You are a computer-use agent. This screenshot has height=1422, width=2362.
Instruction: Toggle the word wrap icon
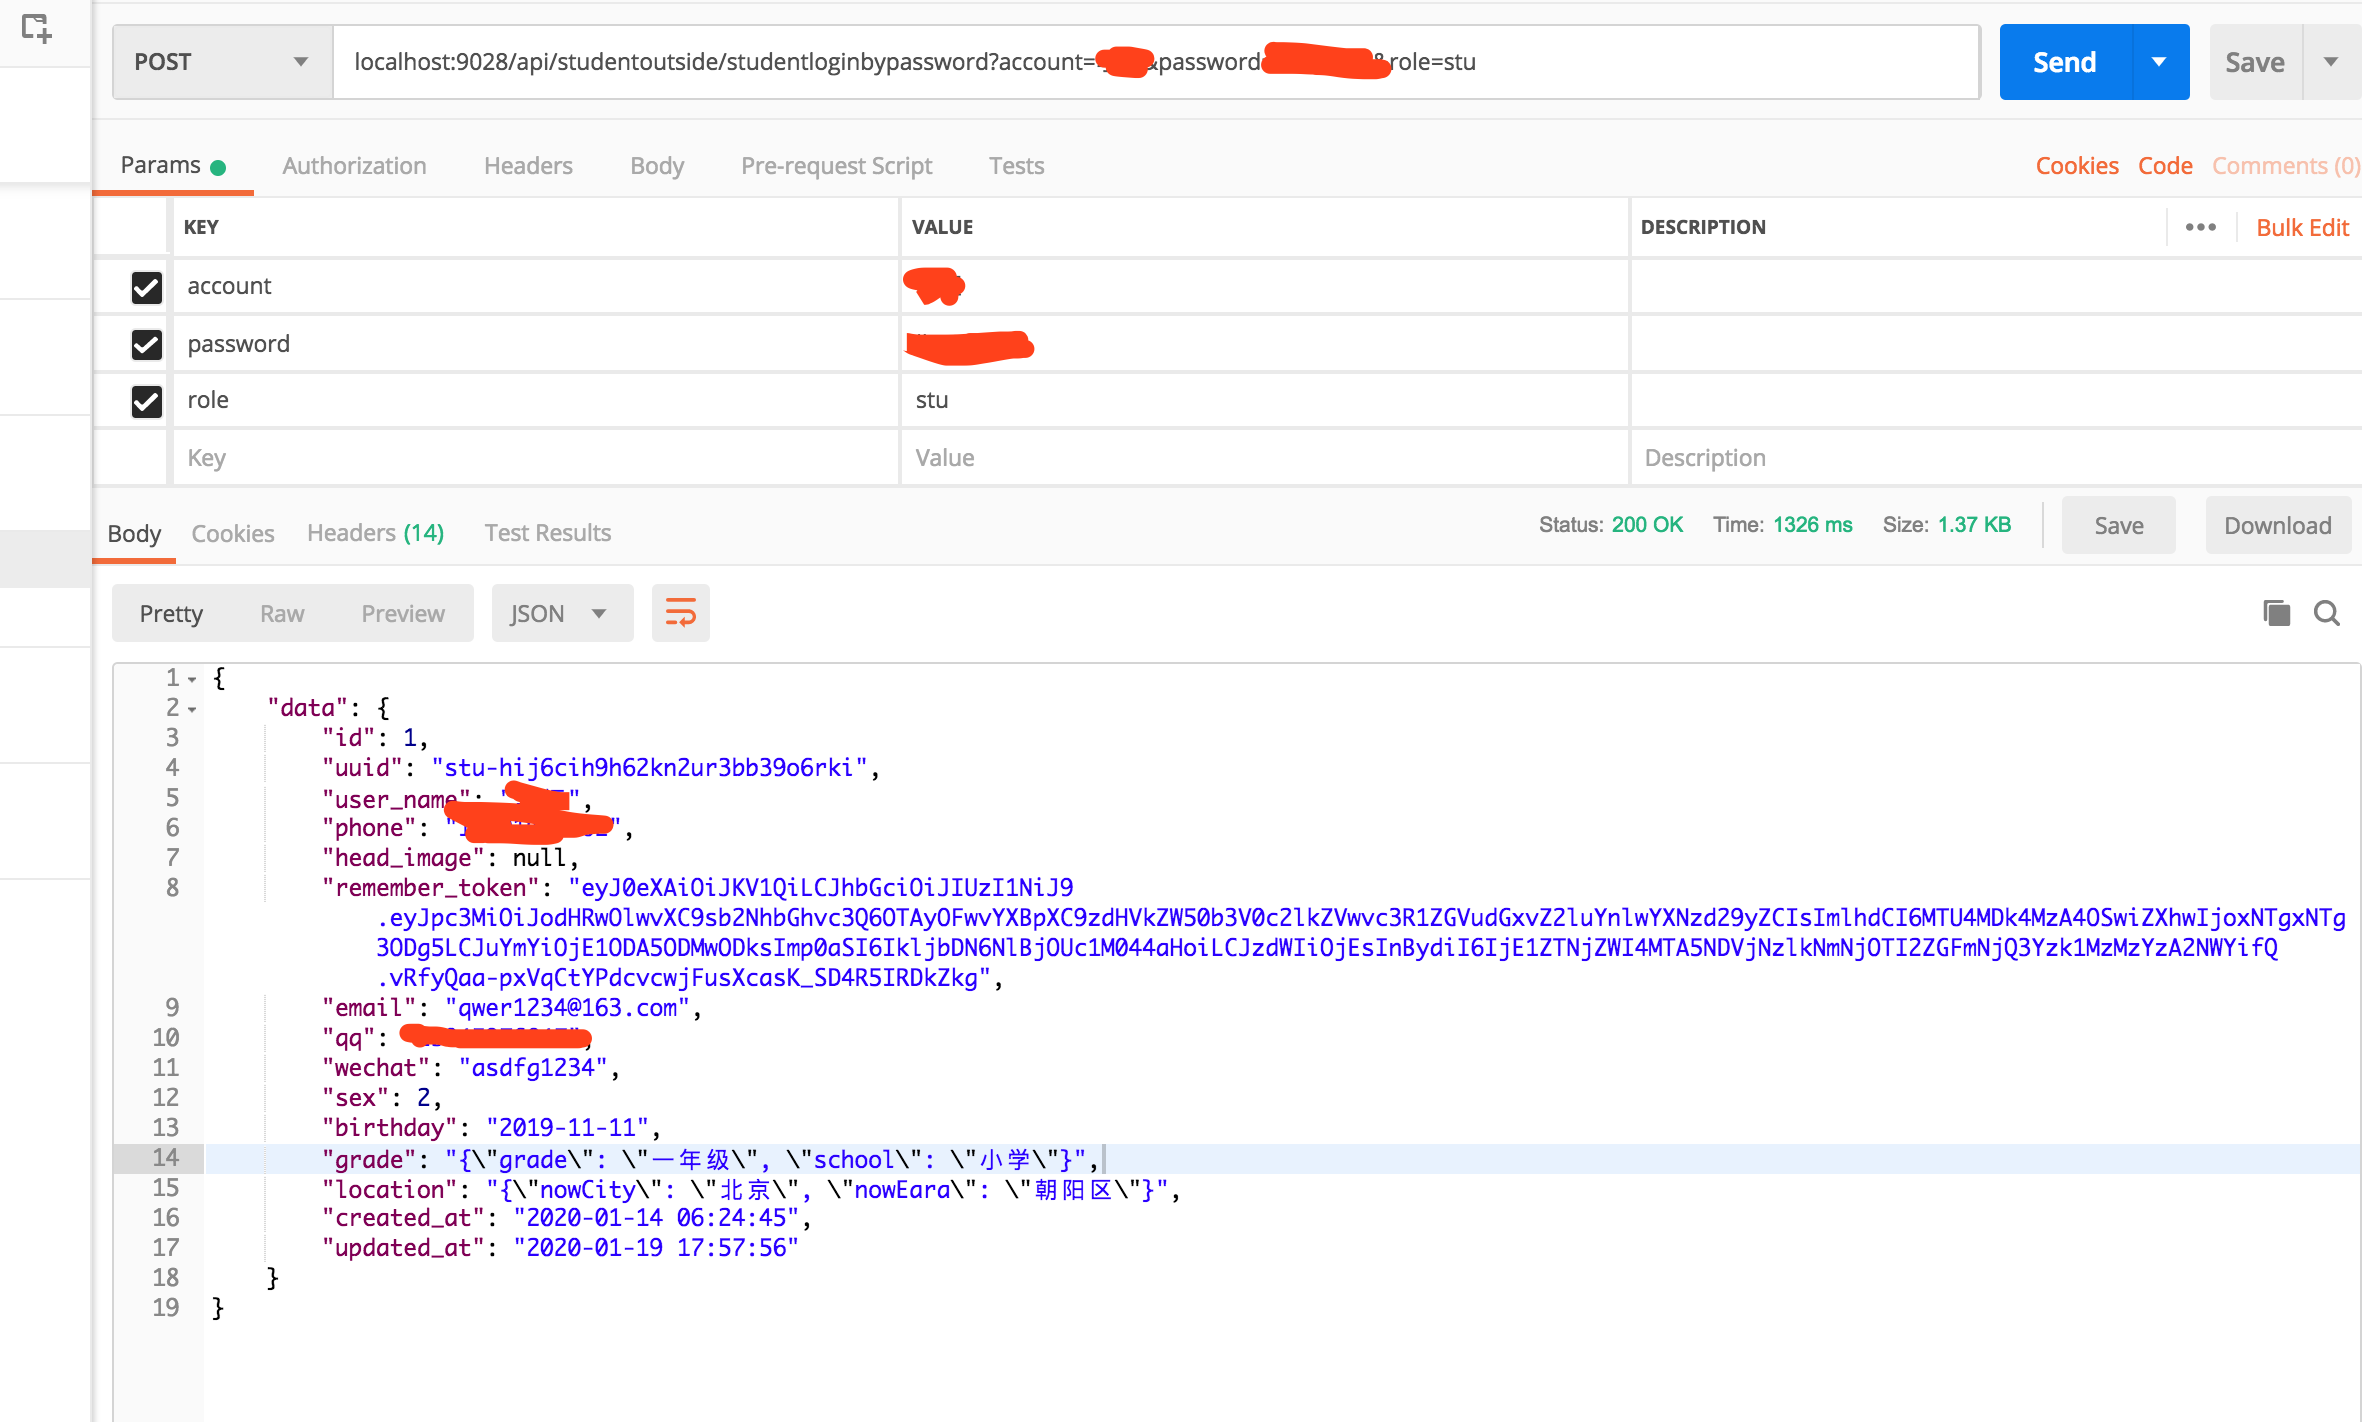click(x=680, y=613)
